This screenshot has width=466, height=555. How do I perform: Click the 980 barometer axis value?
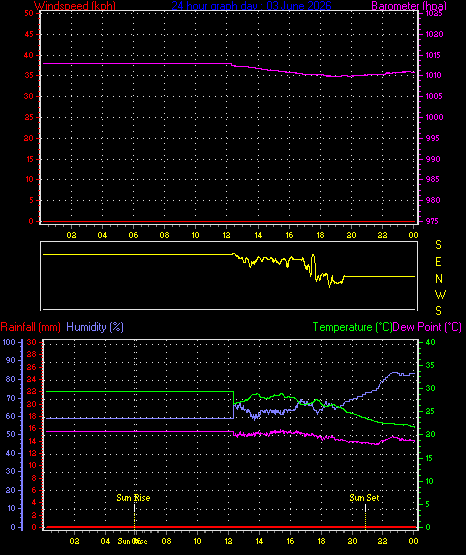pyautogui.click(x=433, y=200)
